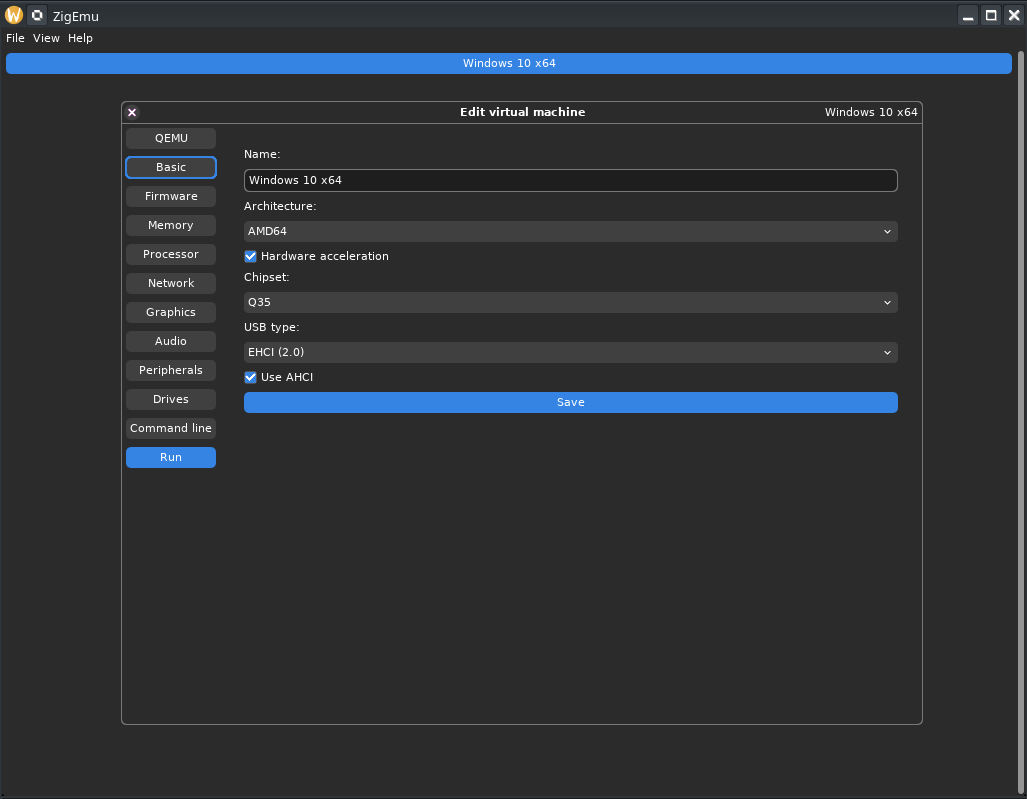Switch to the QEMU section
Viewport: 1027px width, 799px height.
(171, 138)
